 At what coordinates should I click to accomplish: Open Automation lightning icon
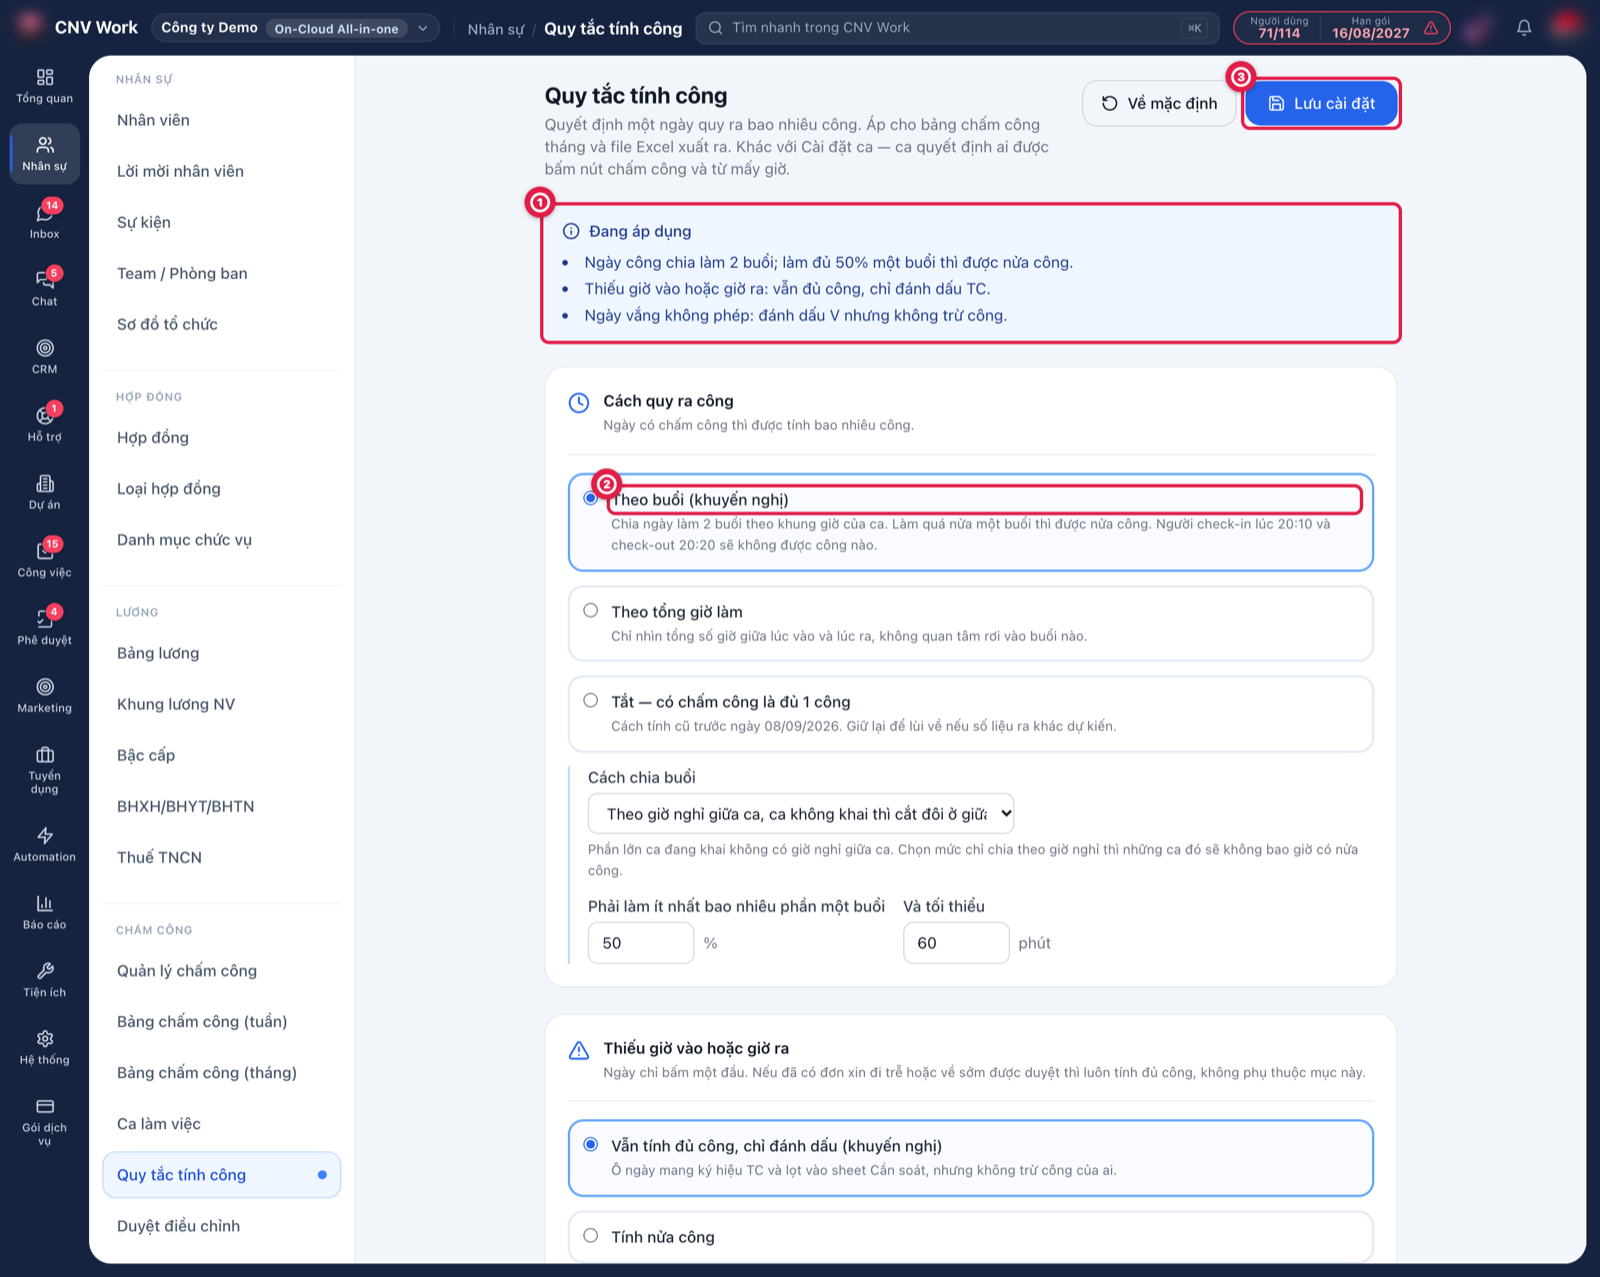pyautogui.click(x=44, y=844)
